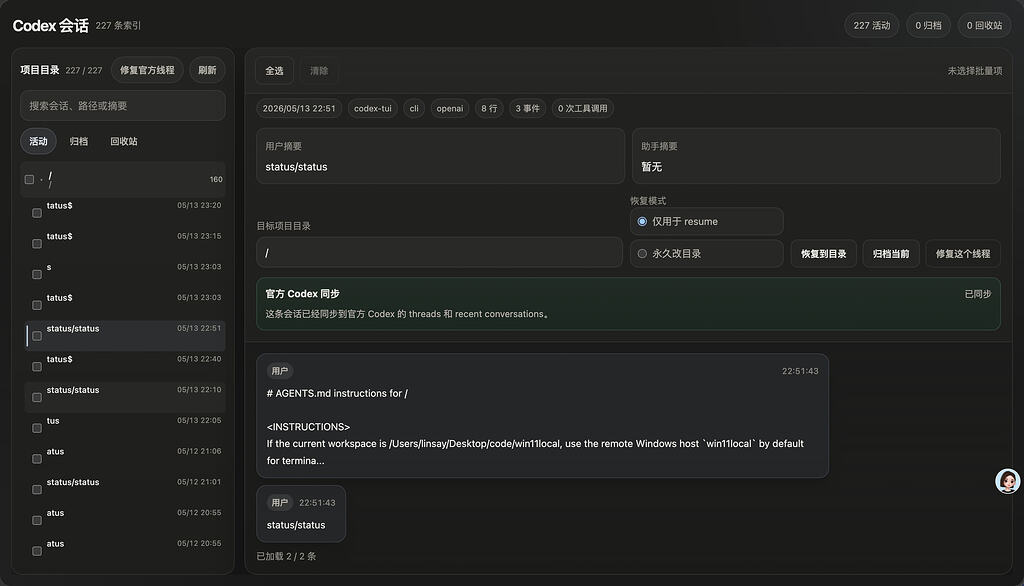Screen dimensions: 1024x586
Task: Click the 修复这个线程 button
Action: (963, 253)
